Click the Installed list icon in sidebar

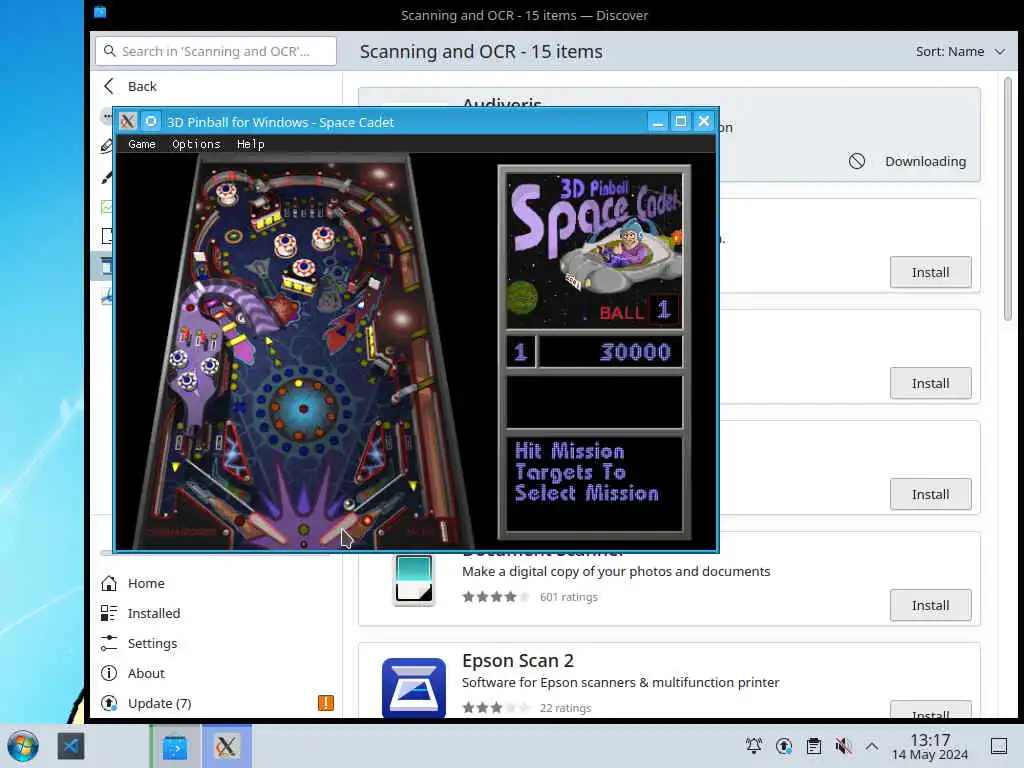[109, 613]
